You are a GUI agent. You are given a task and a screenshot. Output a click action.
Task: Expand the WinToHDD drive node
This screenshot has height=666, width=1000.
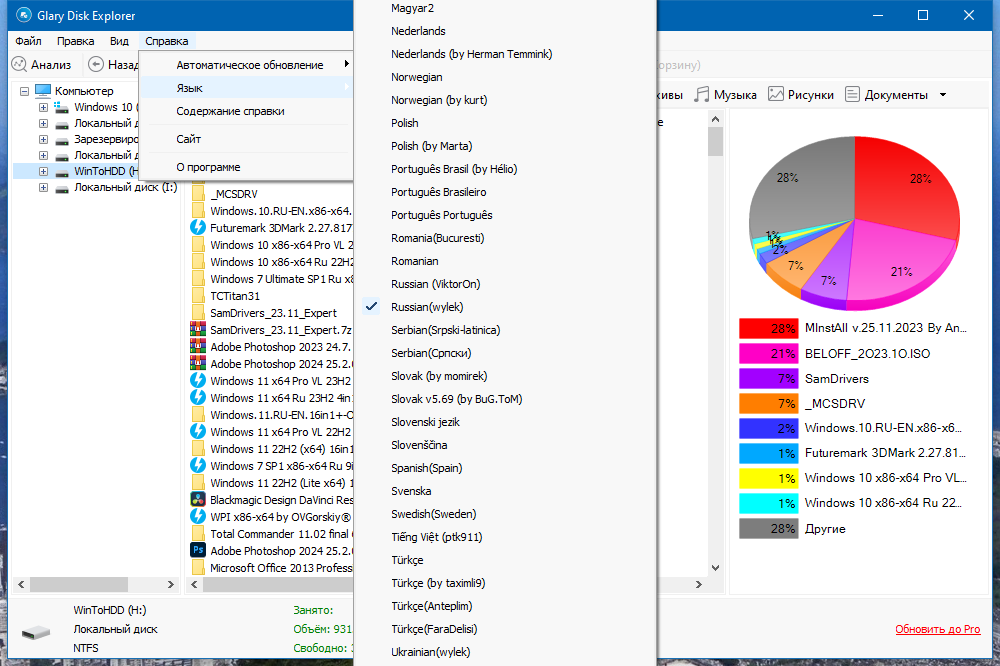pos(43,172)
